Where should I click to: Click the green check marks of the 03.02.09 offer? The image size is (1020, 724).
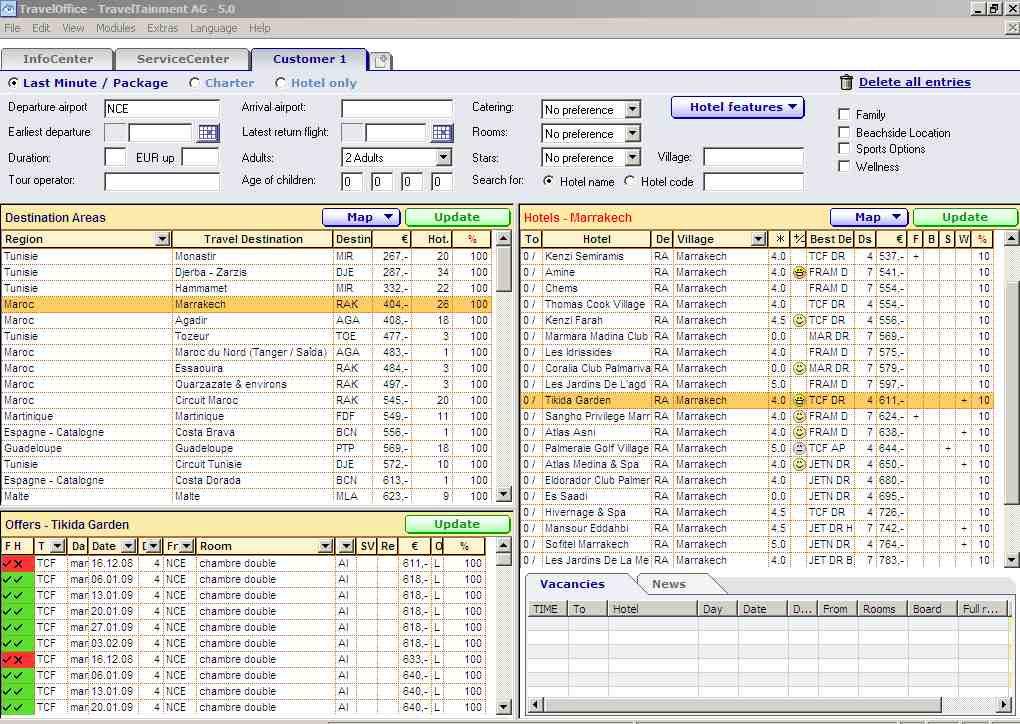tap(18, 643)
